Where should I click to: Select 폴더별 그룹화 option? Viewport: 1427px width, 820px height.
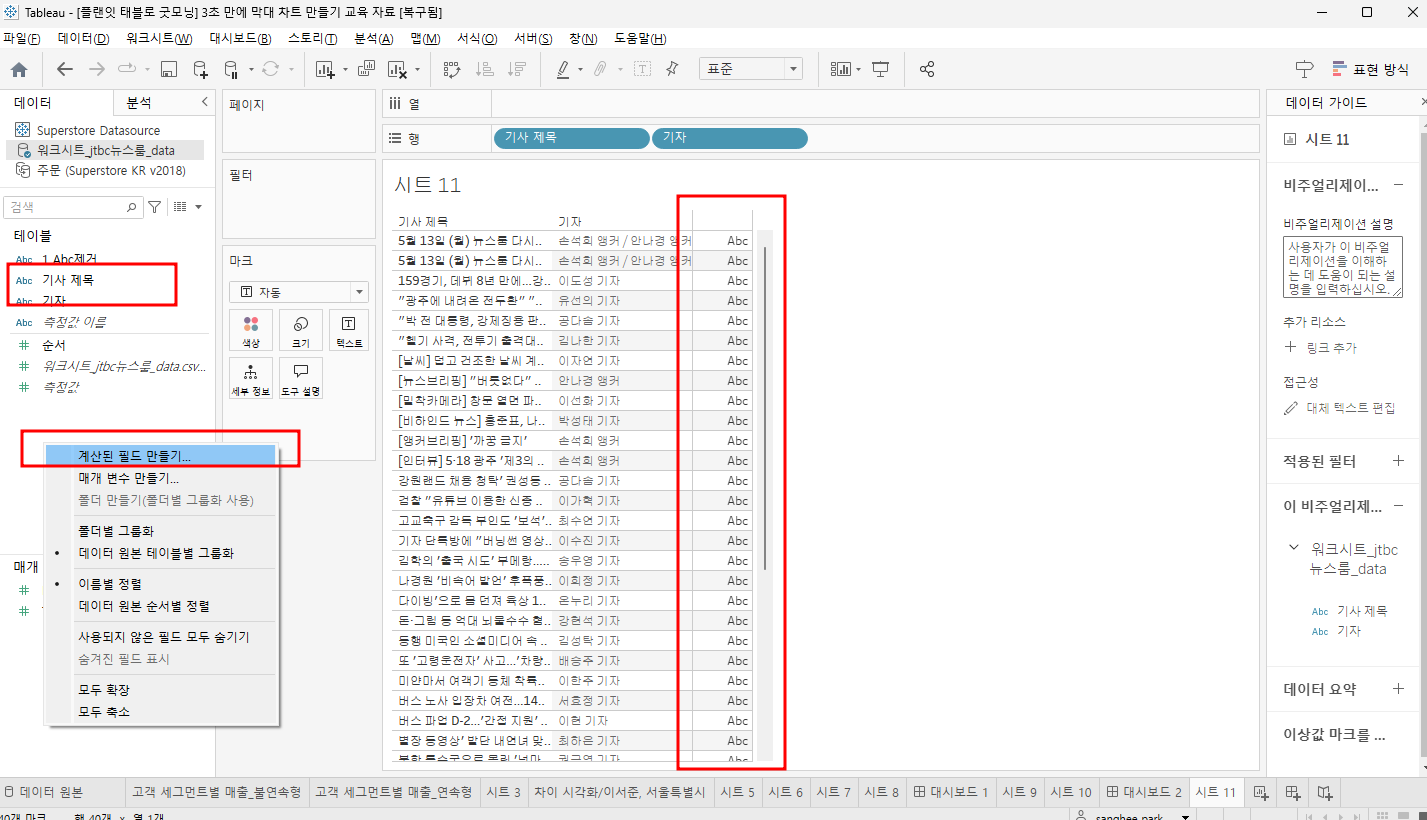(x=161, y=531)
